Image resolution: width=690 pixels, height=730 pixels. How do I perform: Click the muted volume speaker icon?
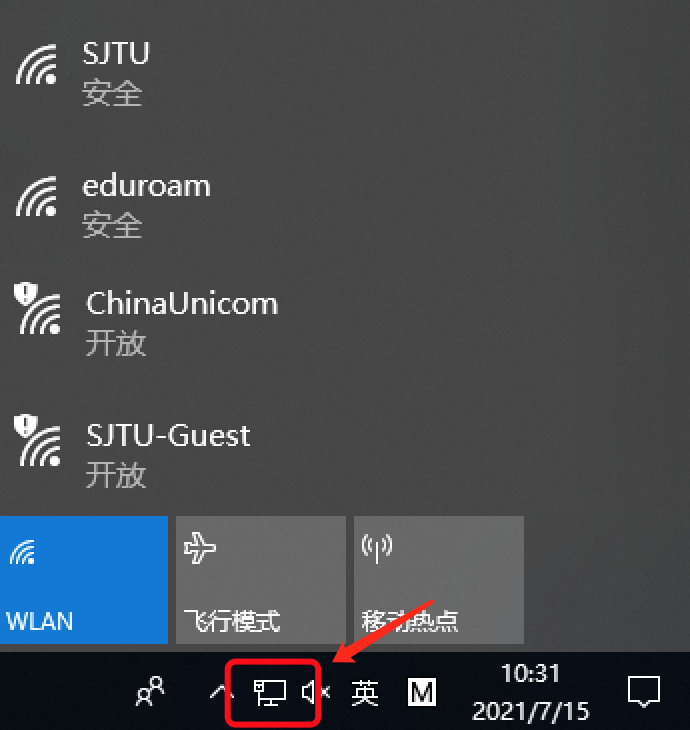(x=316, y=692)
